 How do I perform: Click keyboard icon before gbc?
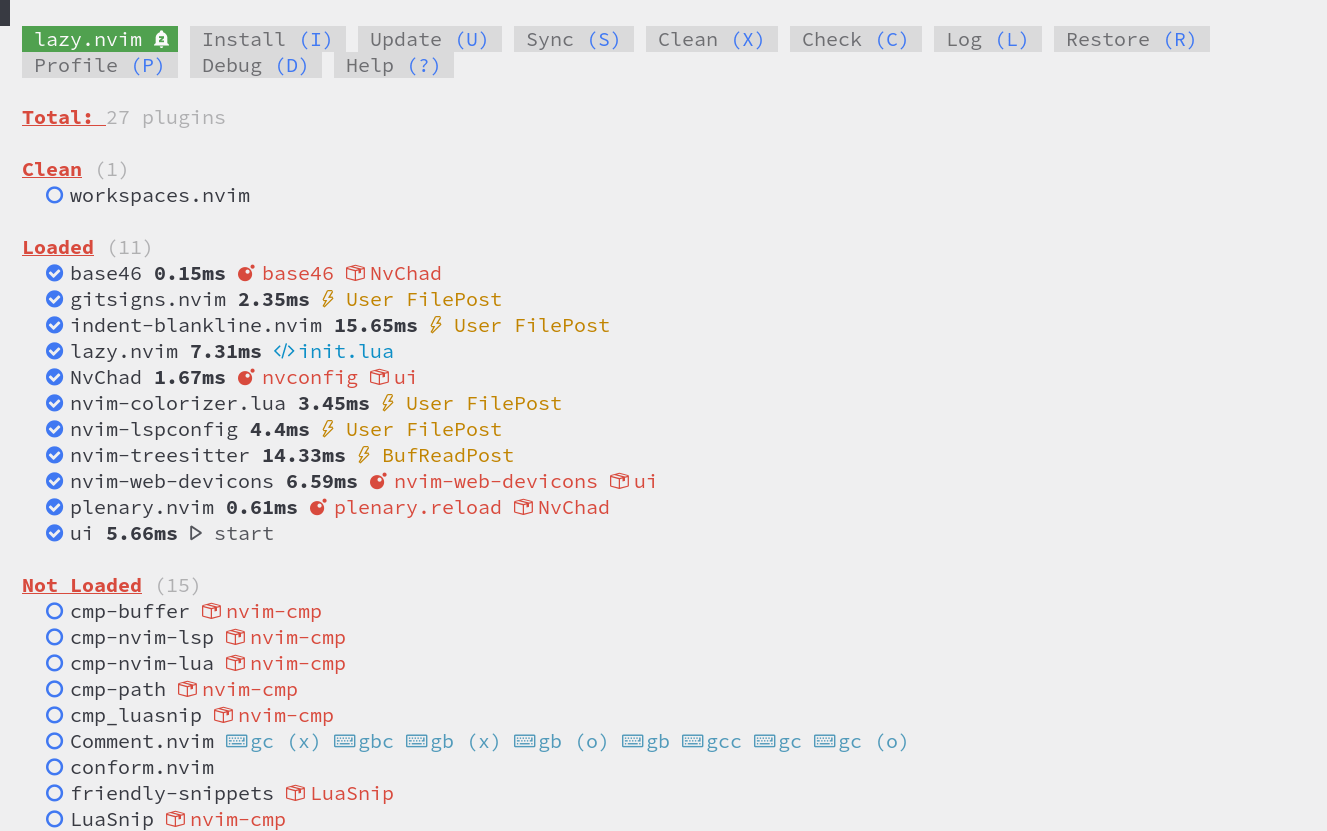pyautogui.click(x=345, y=741)
